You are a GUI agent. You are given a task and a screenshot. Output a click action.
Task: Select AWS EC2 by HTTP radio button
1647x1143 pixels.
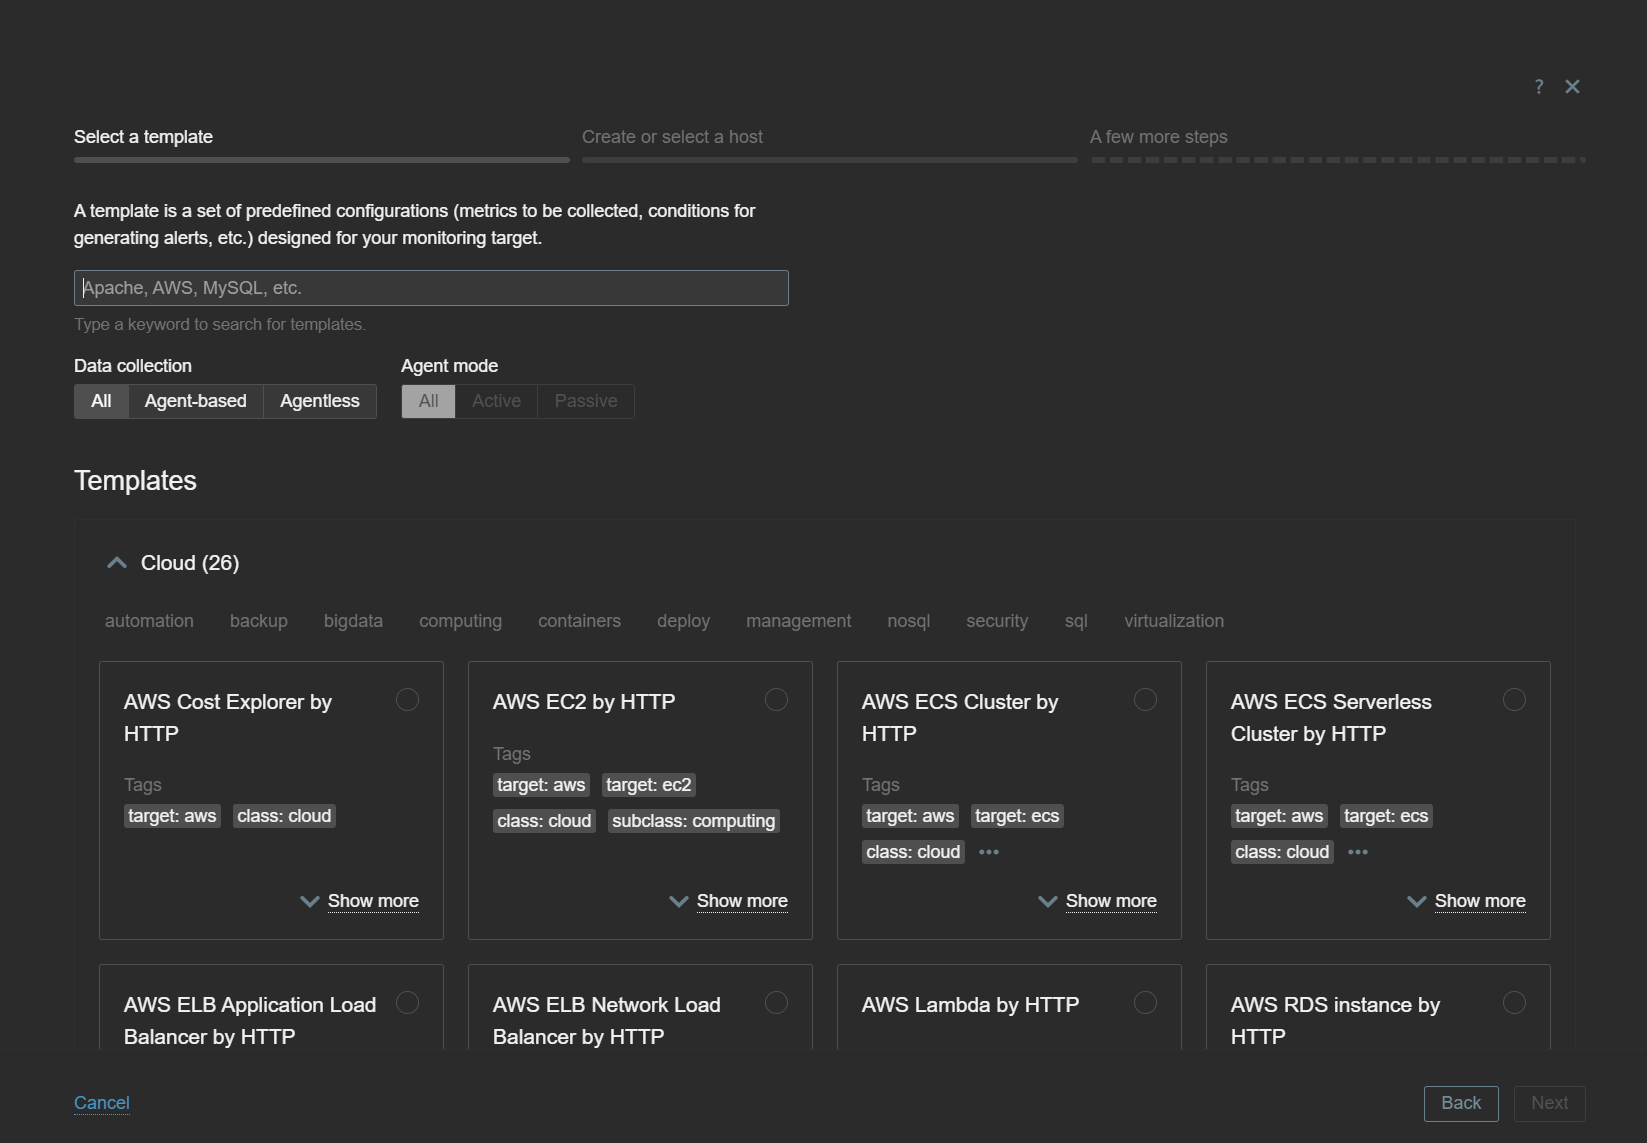(x=776, y=700)
